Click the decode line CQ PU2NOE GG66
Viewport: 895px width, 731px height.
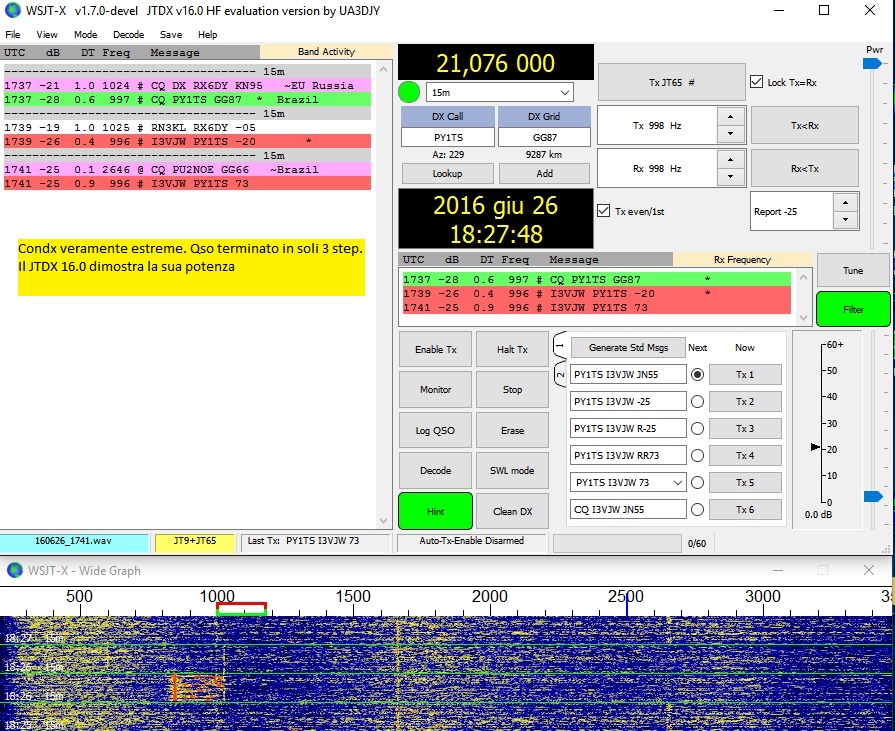click(187, 169)
